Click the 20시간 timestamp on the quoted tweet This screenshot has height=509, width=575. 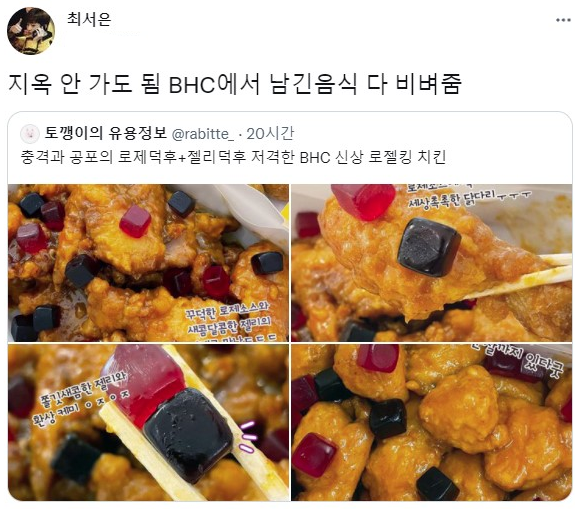270,133
